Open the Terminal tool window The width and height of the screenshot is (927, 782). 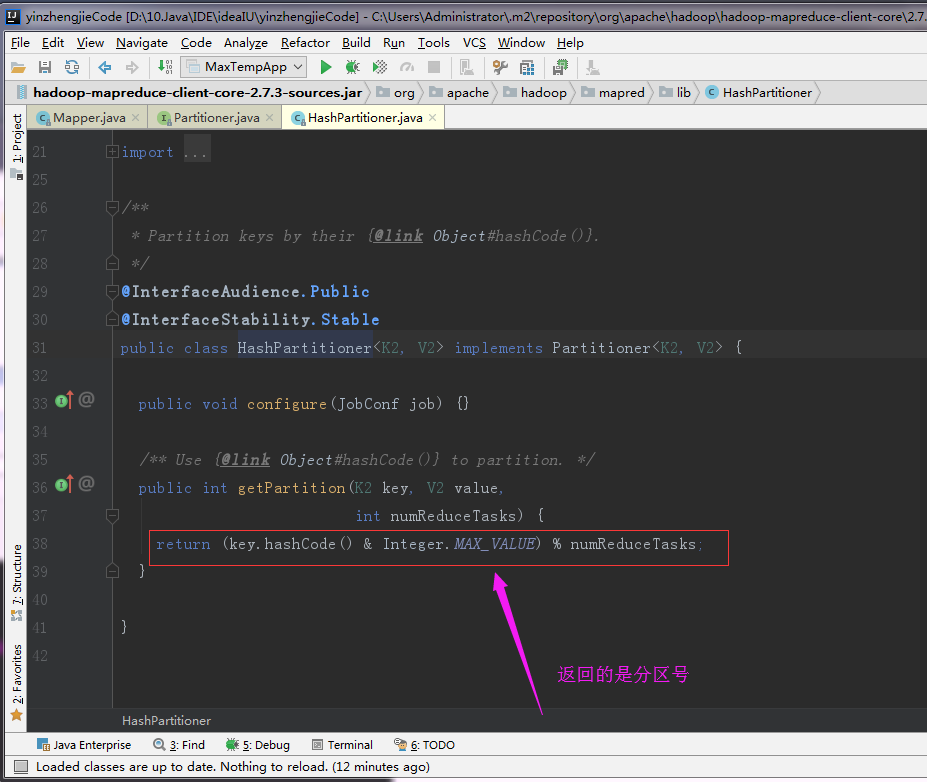342,745
